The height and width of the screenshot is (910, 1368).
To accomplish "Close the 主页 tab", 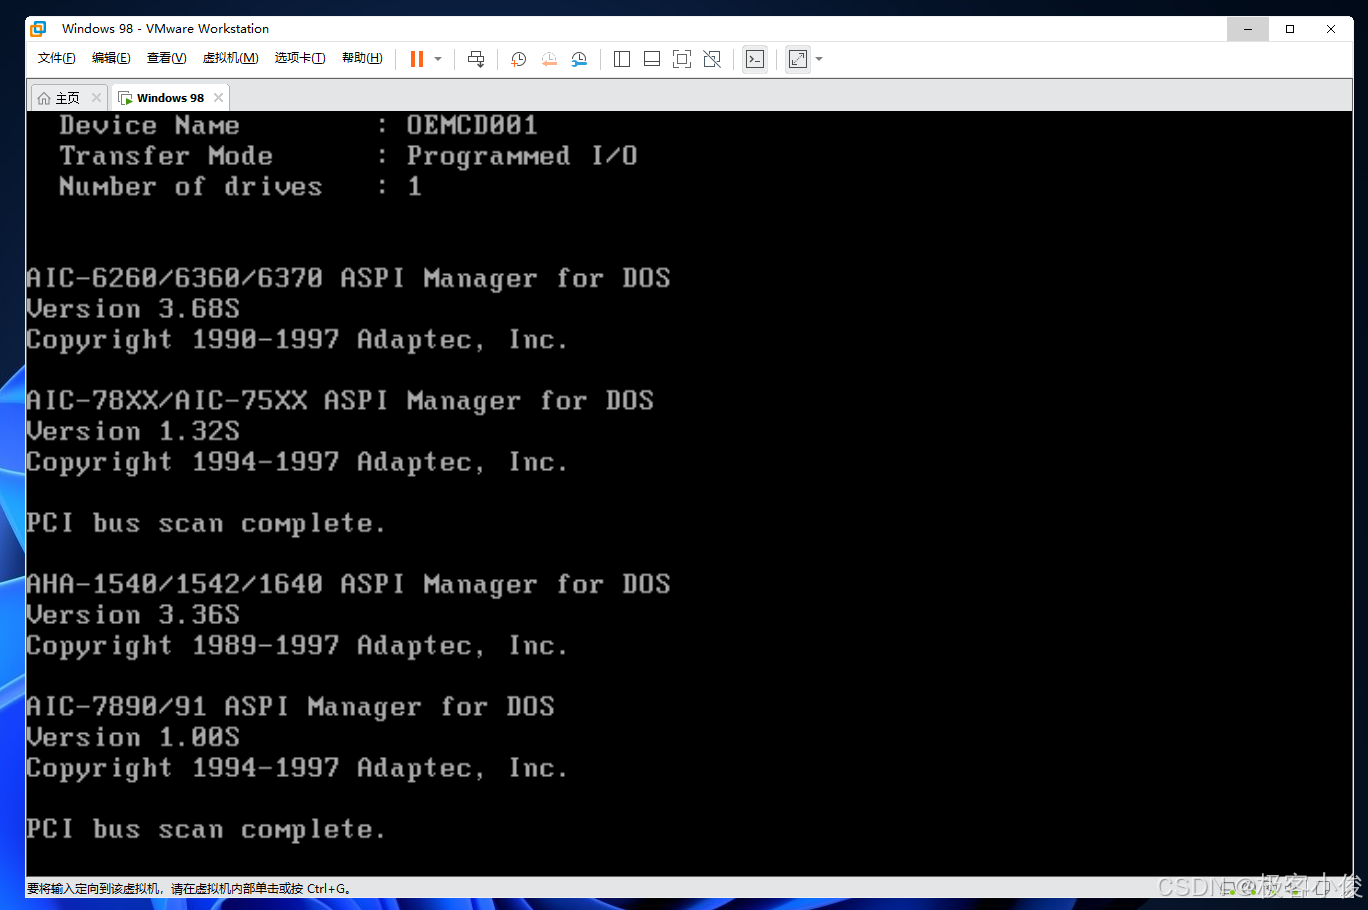I will point(96,97).
